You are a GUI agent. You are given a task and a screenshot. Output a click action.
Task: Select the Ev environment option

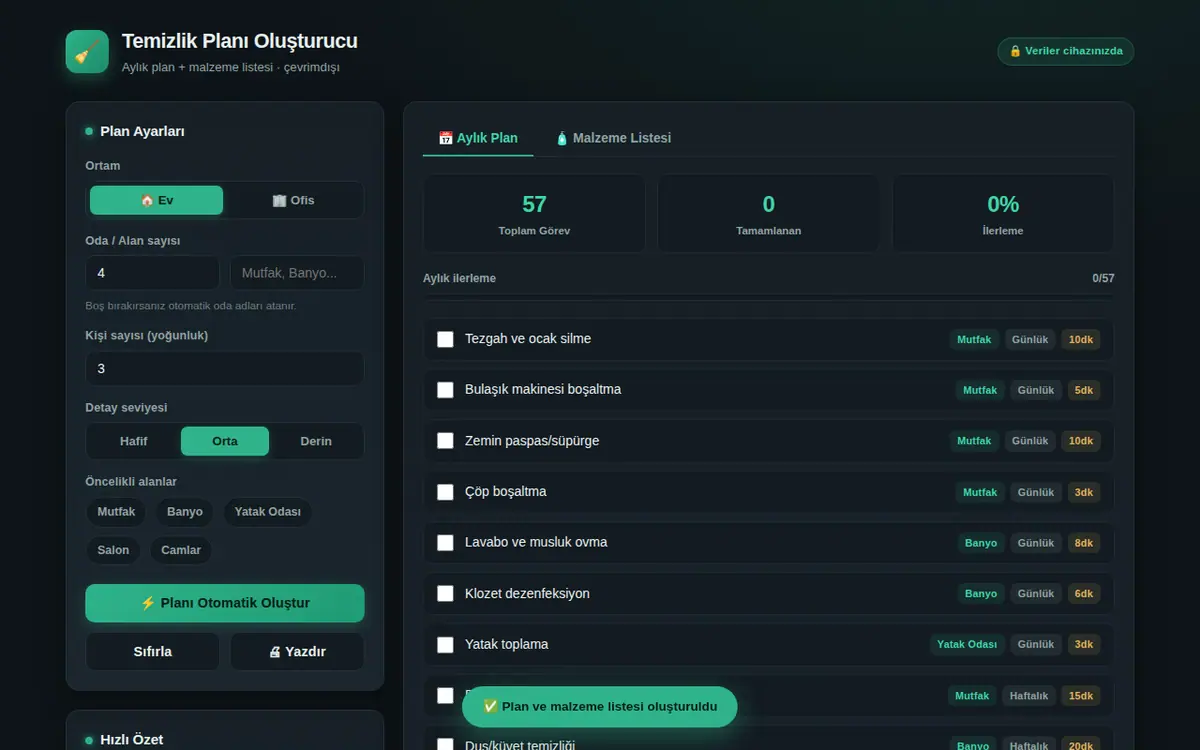tap(156, 200)
